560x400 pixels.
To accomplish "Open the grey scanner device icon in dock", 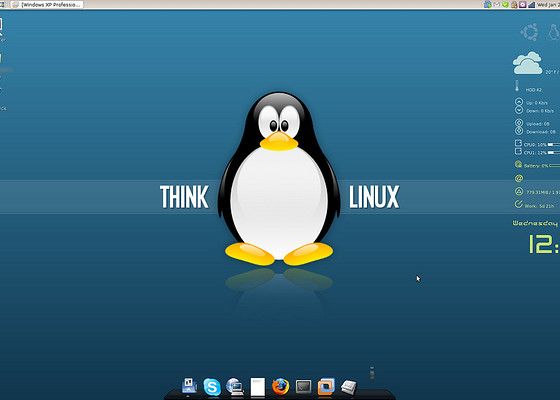I will 349,387.
